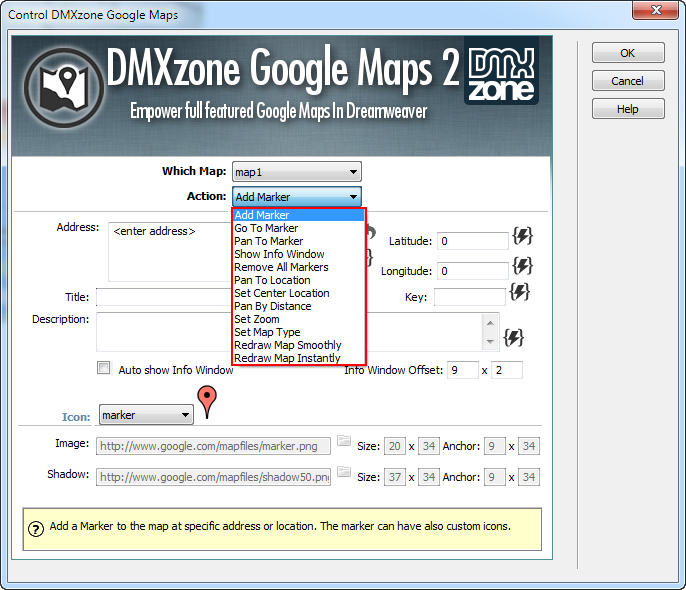The height and width of the screenshot is (590, 686).
Task: Click Info Window Offset second field (2)
Action: pyautogui.click(x=507, y=370)
